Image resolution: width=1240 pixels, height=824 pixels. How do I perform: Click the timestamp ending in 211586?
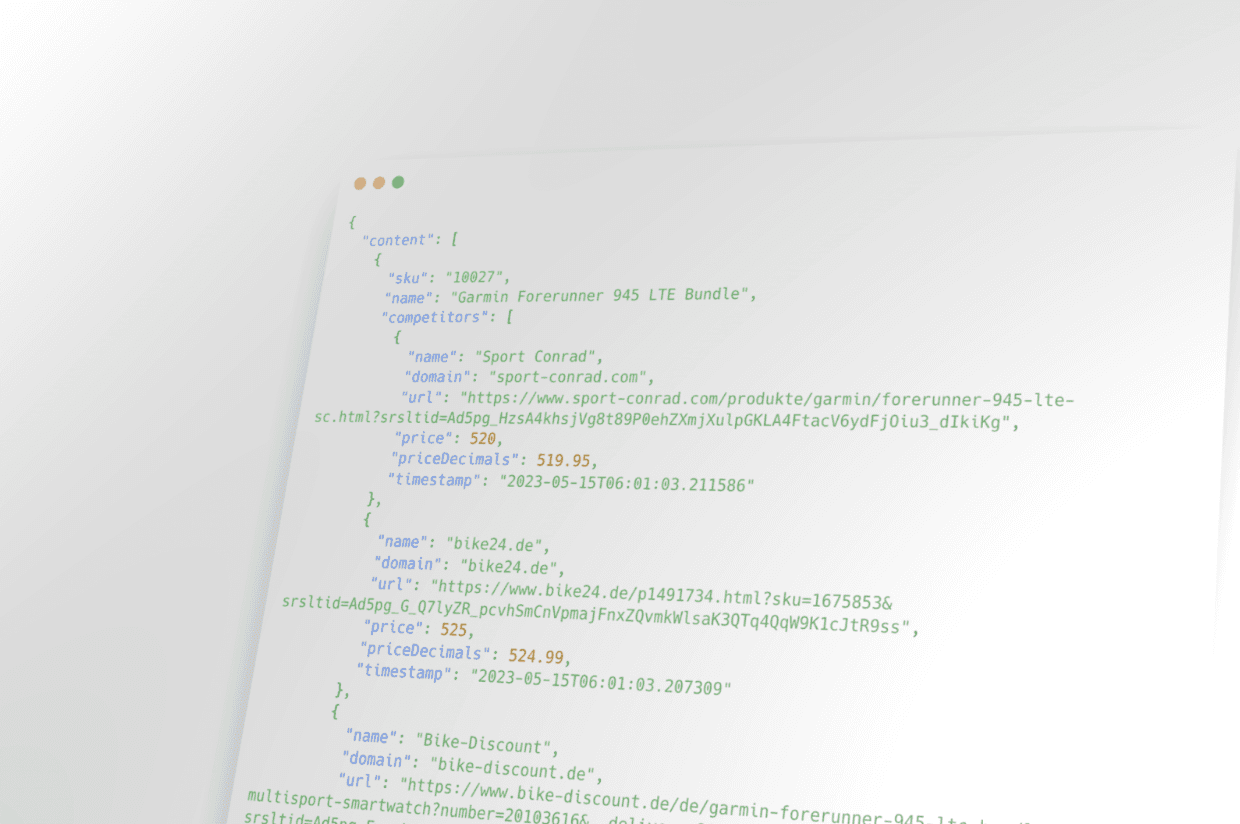click(626, 483)
